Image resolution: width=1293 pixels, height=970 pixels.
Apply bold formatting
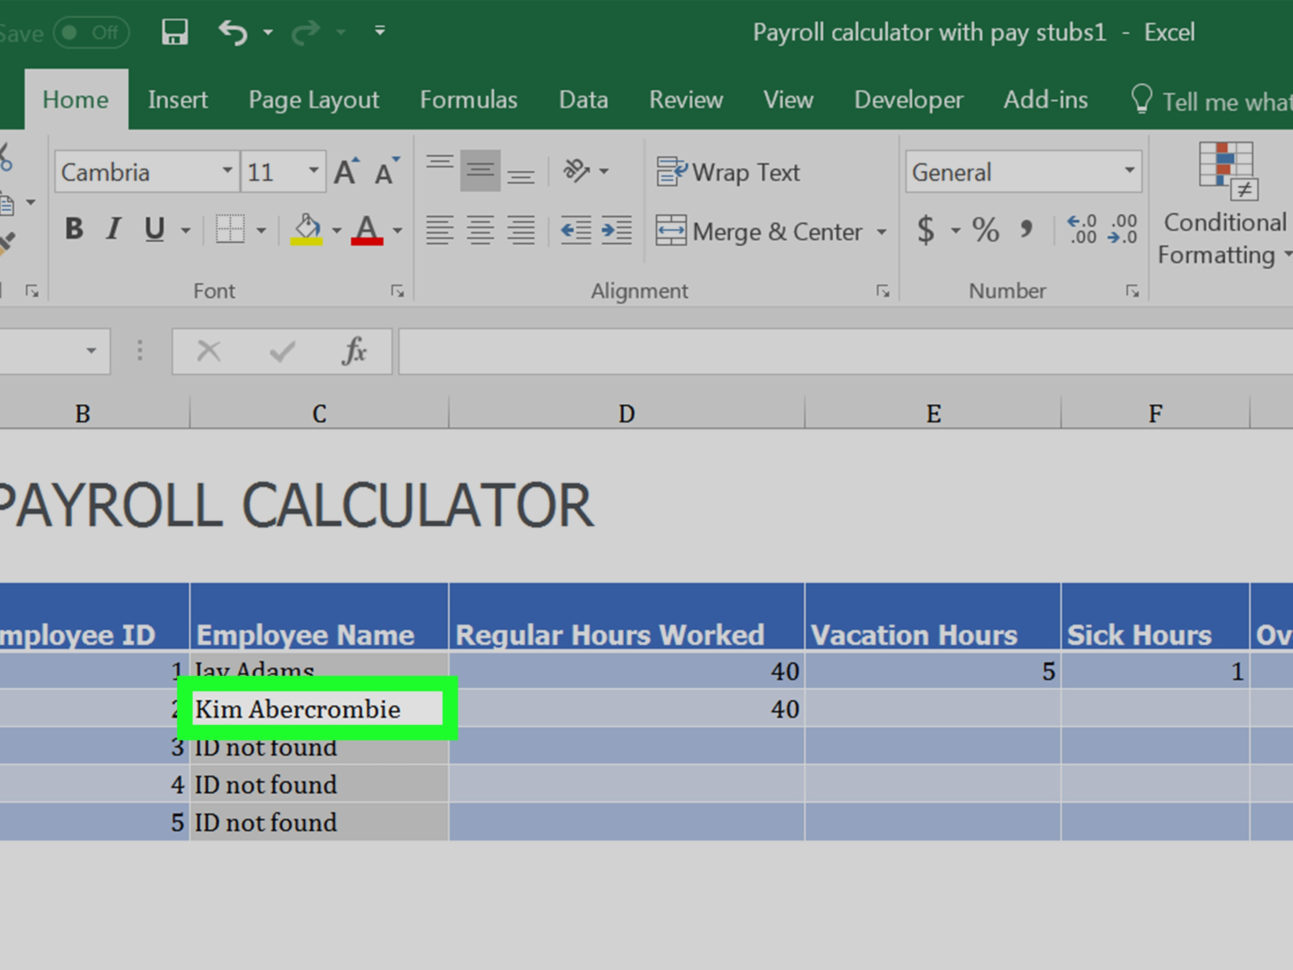[x=73, y=228]
